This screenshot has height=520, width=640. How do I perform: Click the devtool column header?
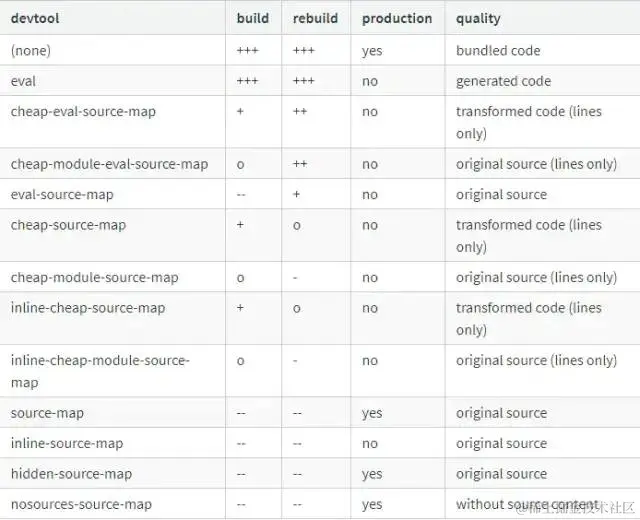(x=35, y=18)
